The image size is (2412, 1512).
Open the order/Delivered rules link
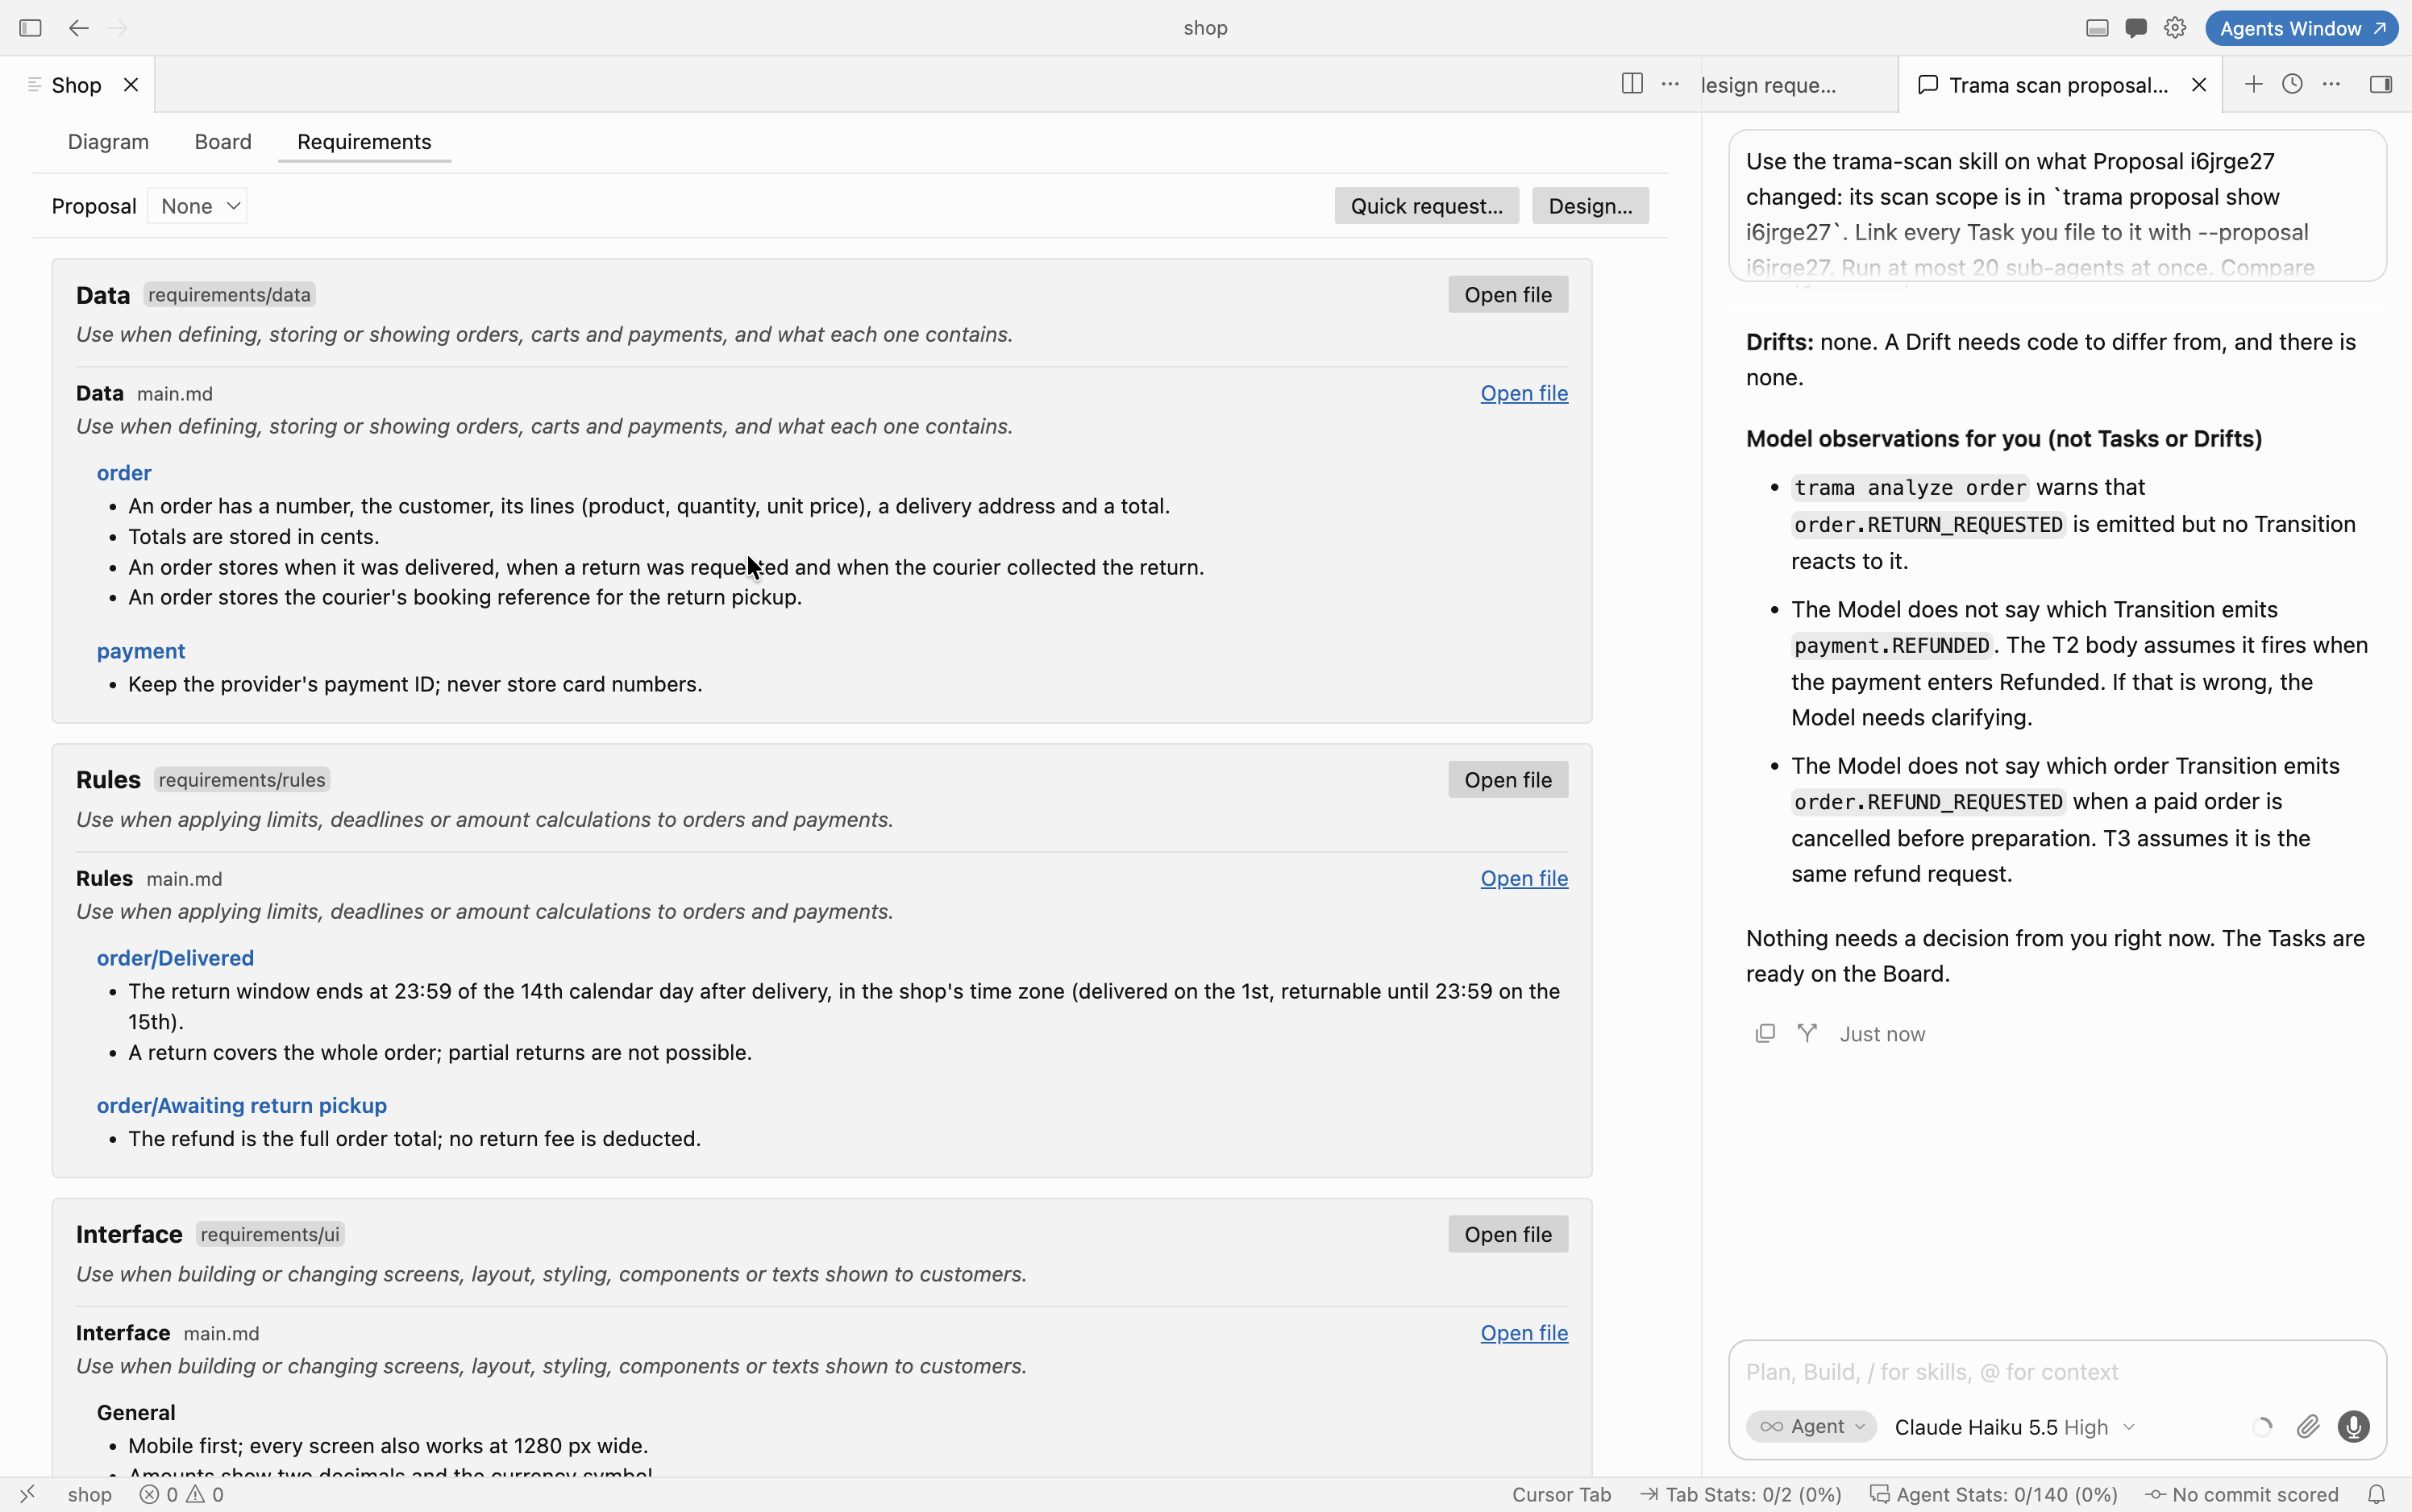pyautogui.click(x=175, y=958)
